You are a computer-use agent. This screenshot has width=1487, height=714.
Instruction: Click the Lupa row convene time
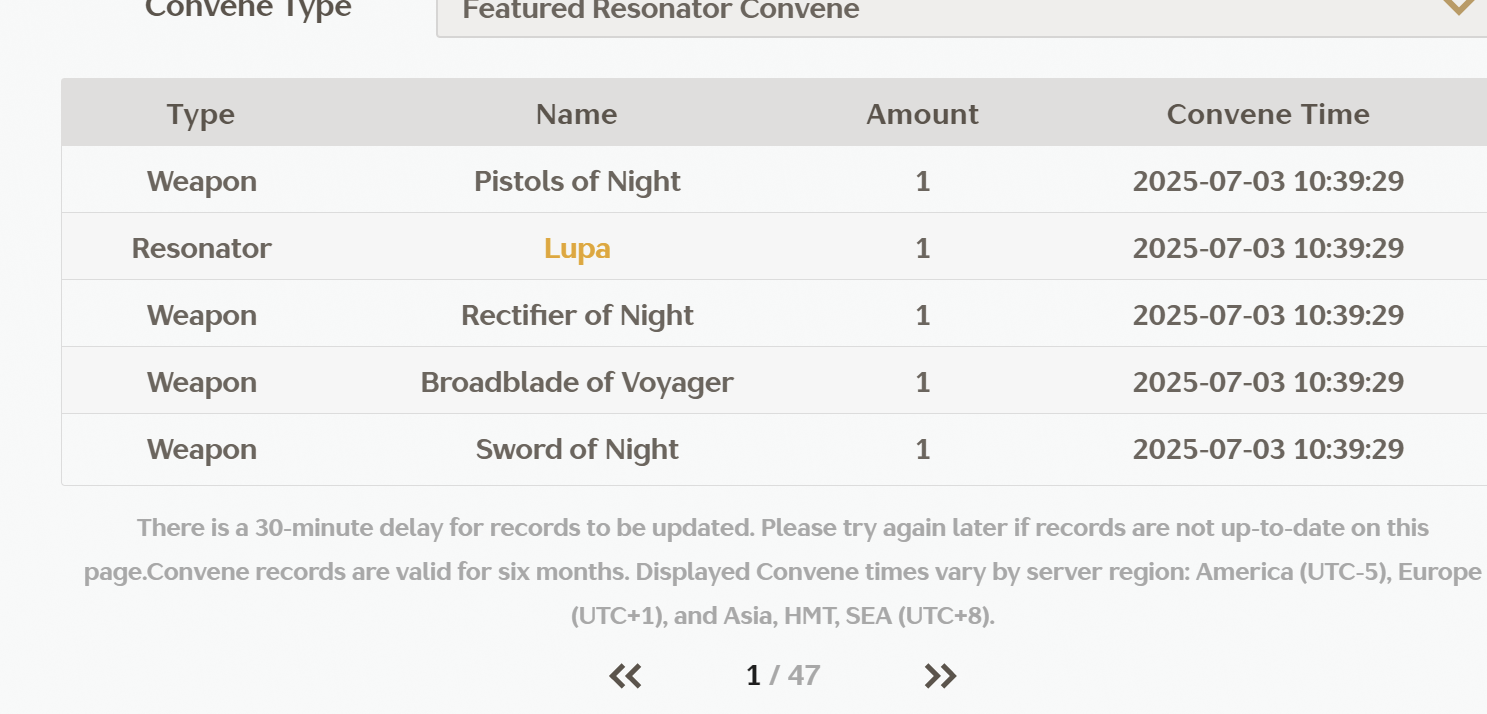point(1268,248)
